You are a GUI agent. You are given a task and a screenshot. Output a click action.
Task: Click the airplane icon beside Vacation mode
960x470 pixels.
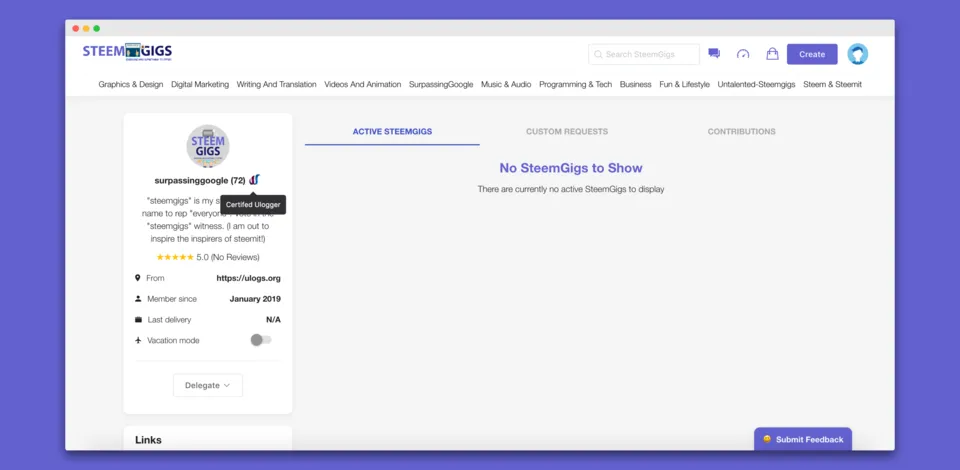[138, 340]
